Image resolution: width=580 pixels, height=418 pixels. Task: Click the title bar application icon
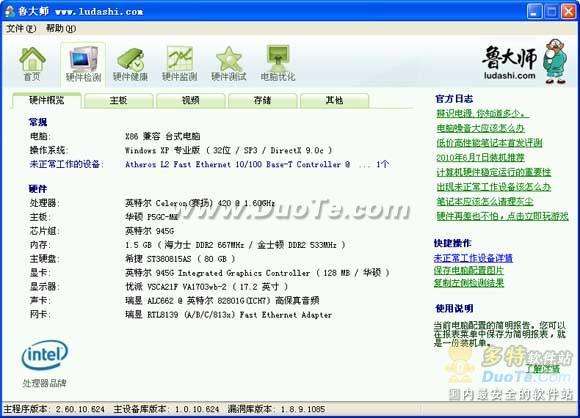point(10,11)
